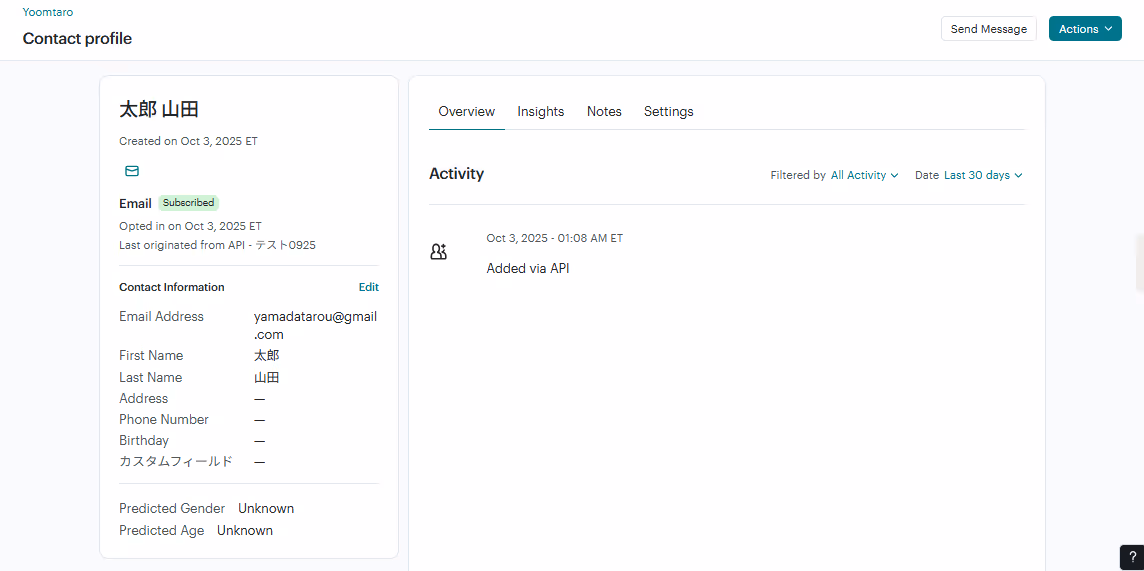
Task: Click the Address field label
Action: (144, 398)
